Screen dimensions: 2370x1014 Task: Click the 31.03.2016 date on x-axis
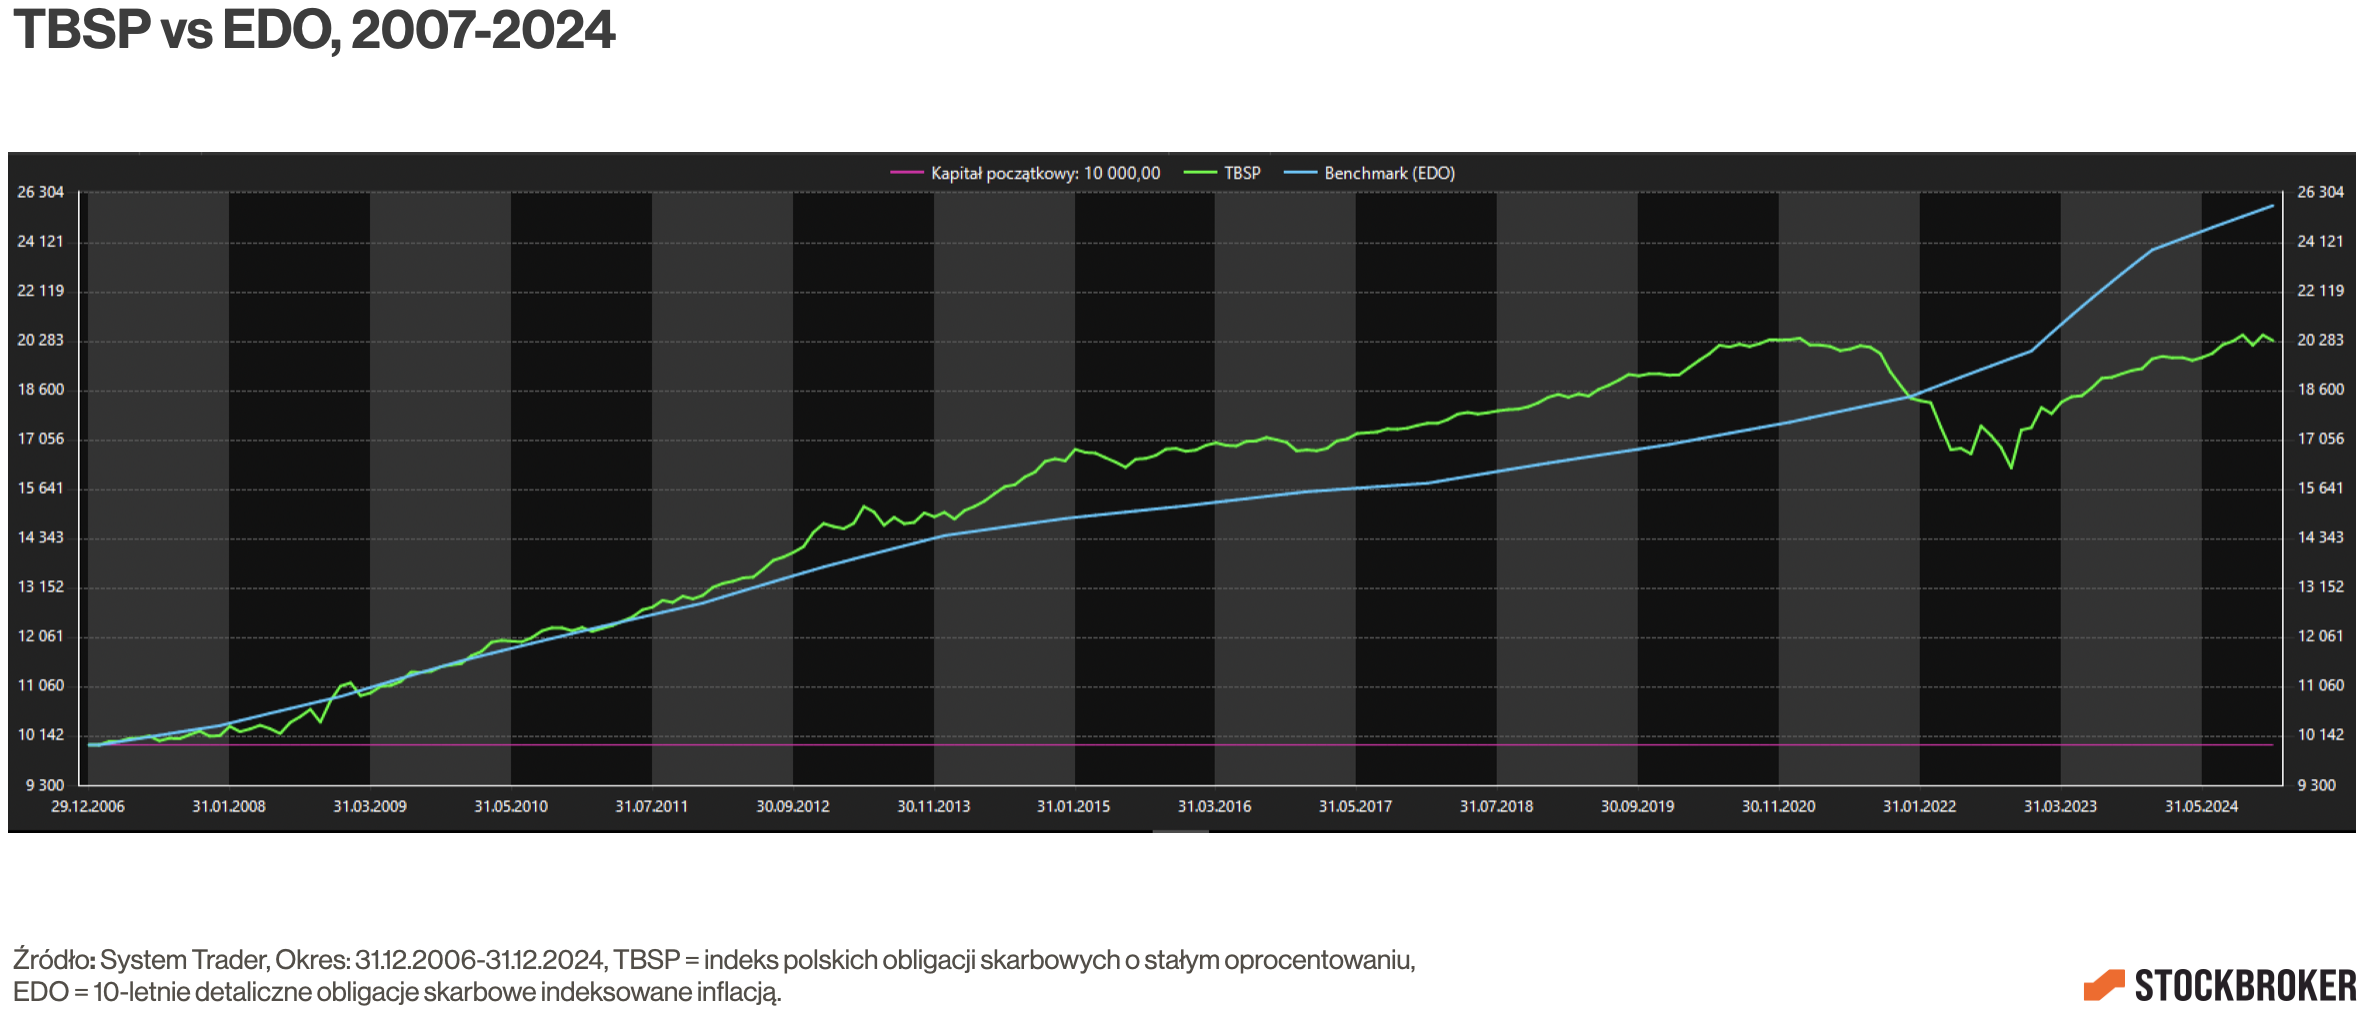coord(1214,806)
